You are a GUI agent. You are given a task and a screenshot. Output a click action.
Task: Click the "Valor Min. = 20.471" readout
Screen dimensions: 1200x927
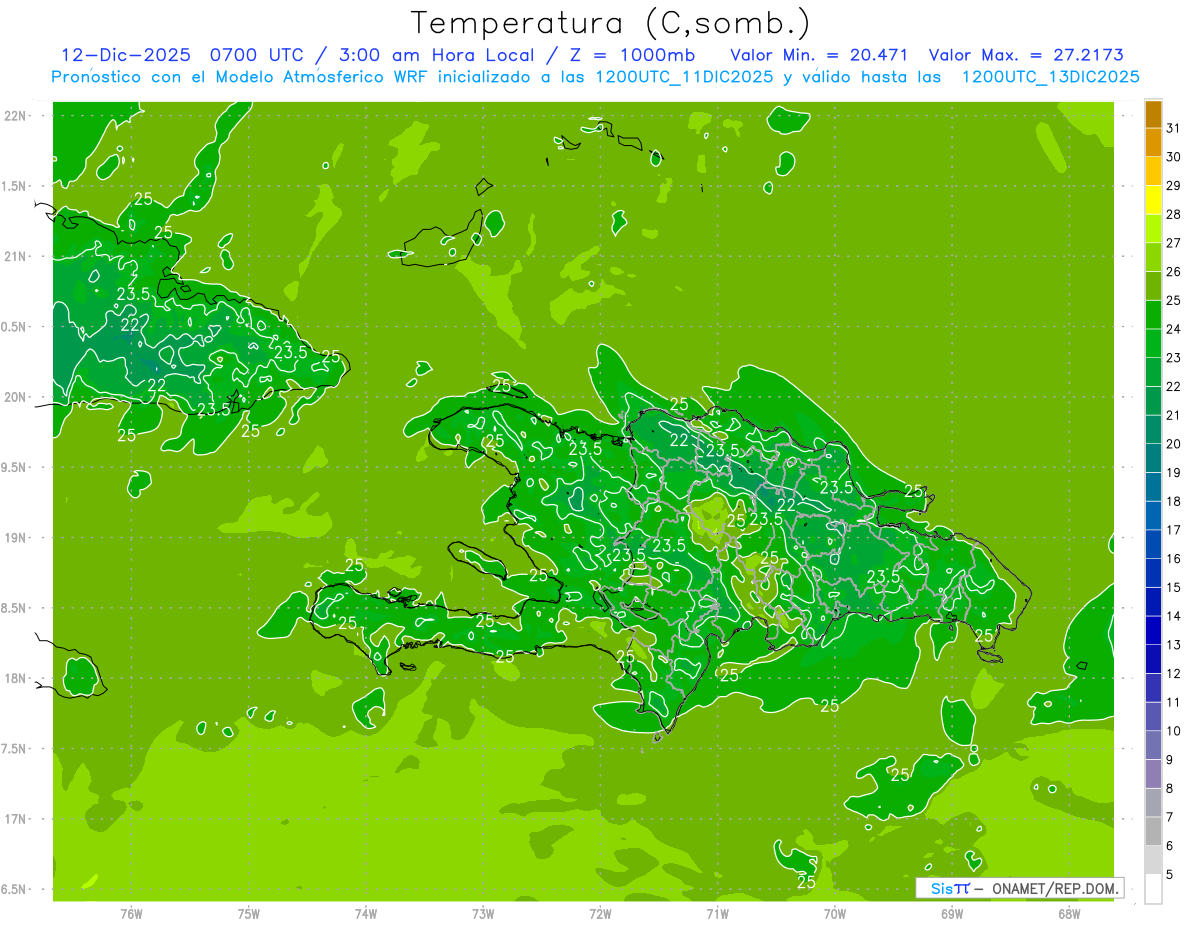pyautogui.click(x=820, y=55)
